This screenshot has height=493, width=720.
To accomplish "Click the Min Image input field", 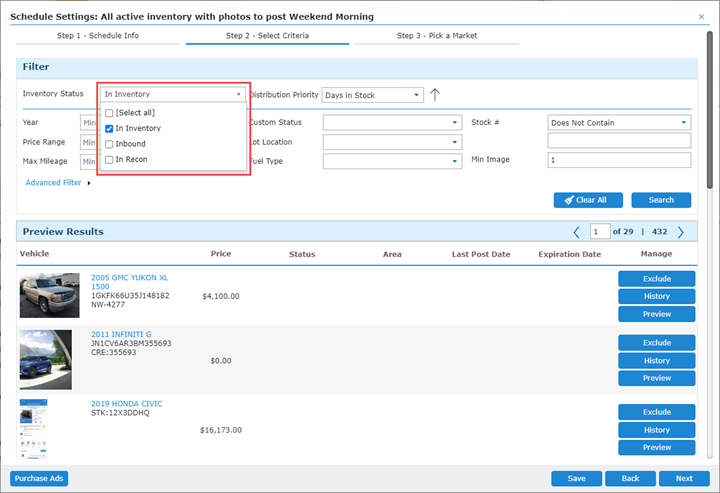I will coord(619,160).
